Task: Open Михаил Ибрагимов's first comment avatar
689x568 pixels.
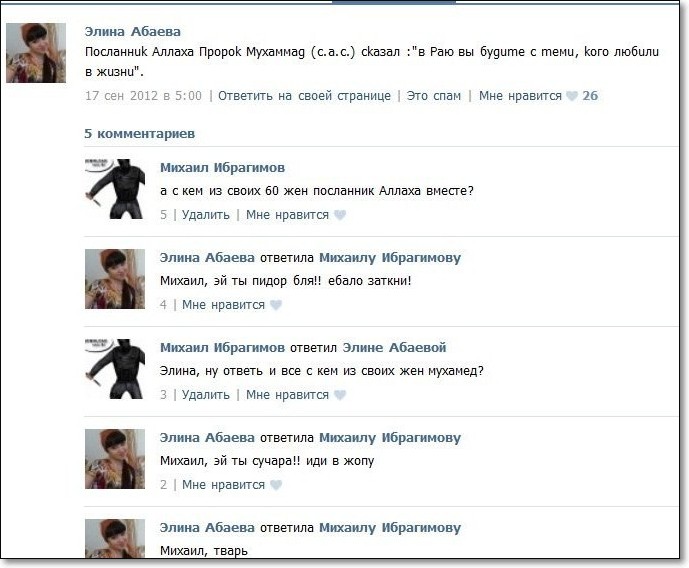Action: pos(115,189)
